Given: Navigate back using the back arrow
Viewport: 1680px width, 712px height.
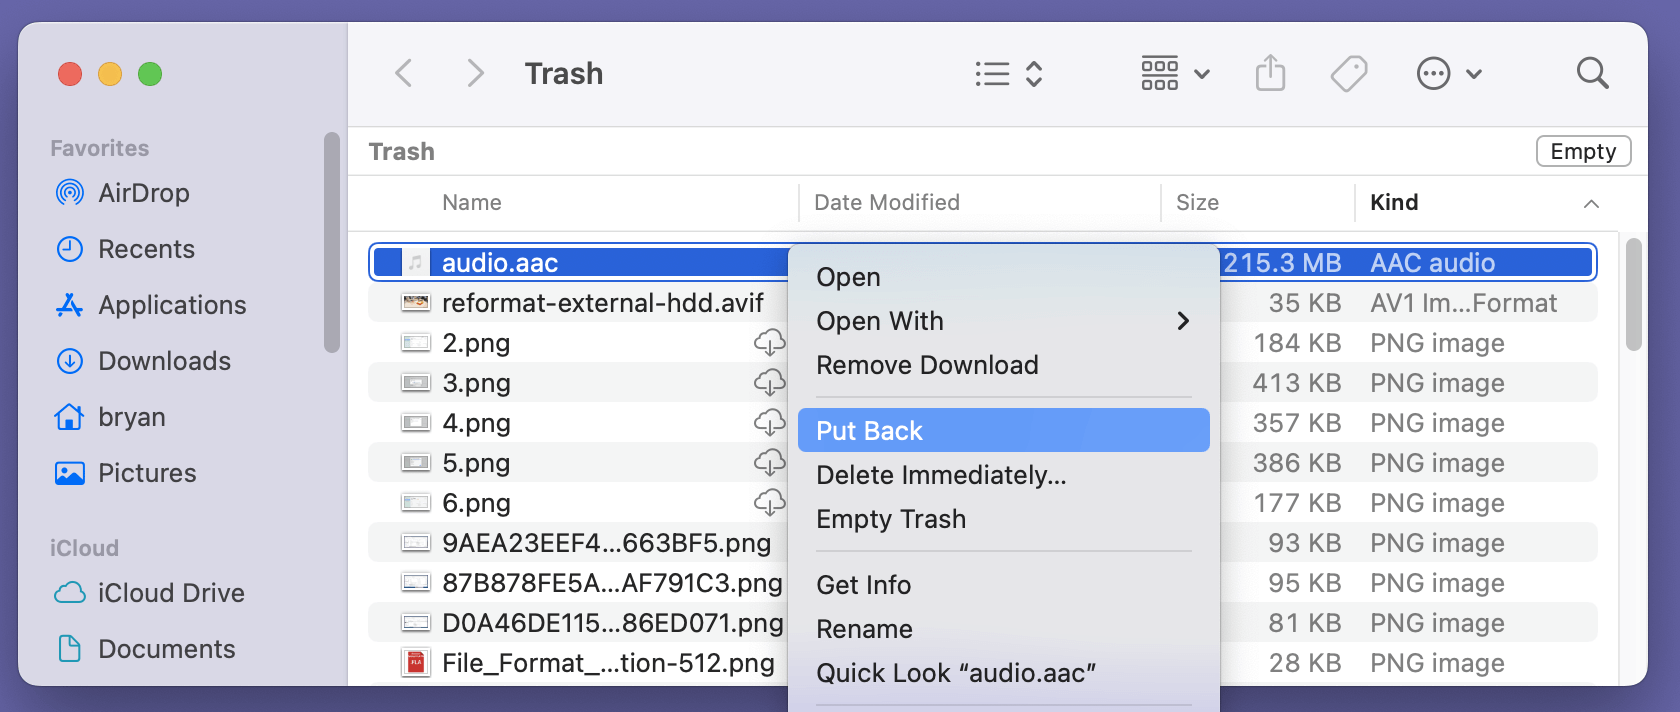Looking at the screenshot, I should click(403, 73).
